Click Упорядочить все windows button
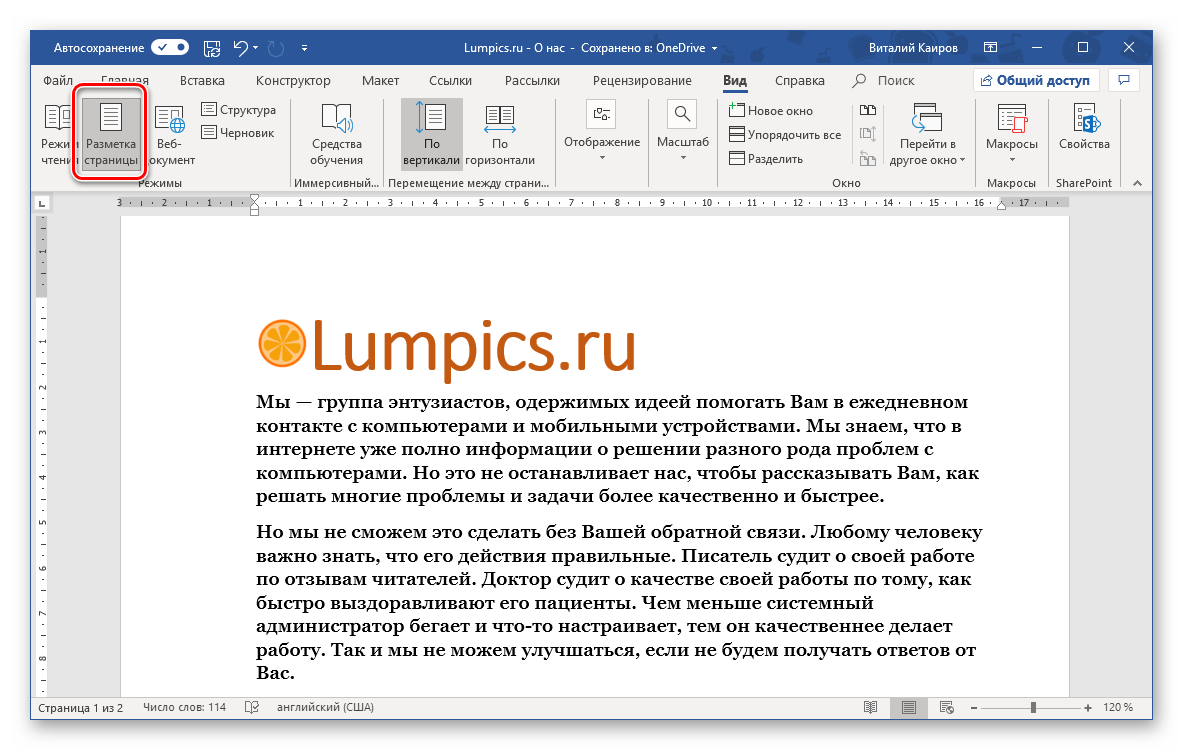 [x=785, y=135]
